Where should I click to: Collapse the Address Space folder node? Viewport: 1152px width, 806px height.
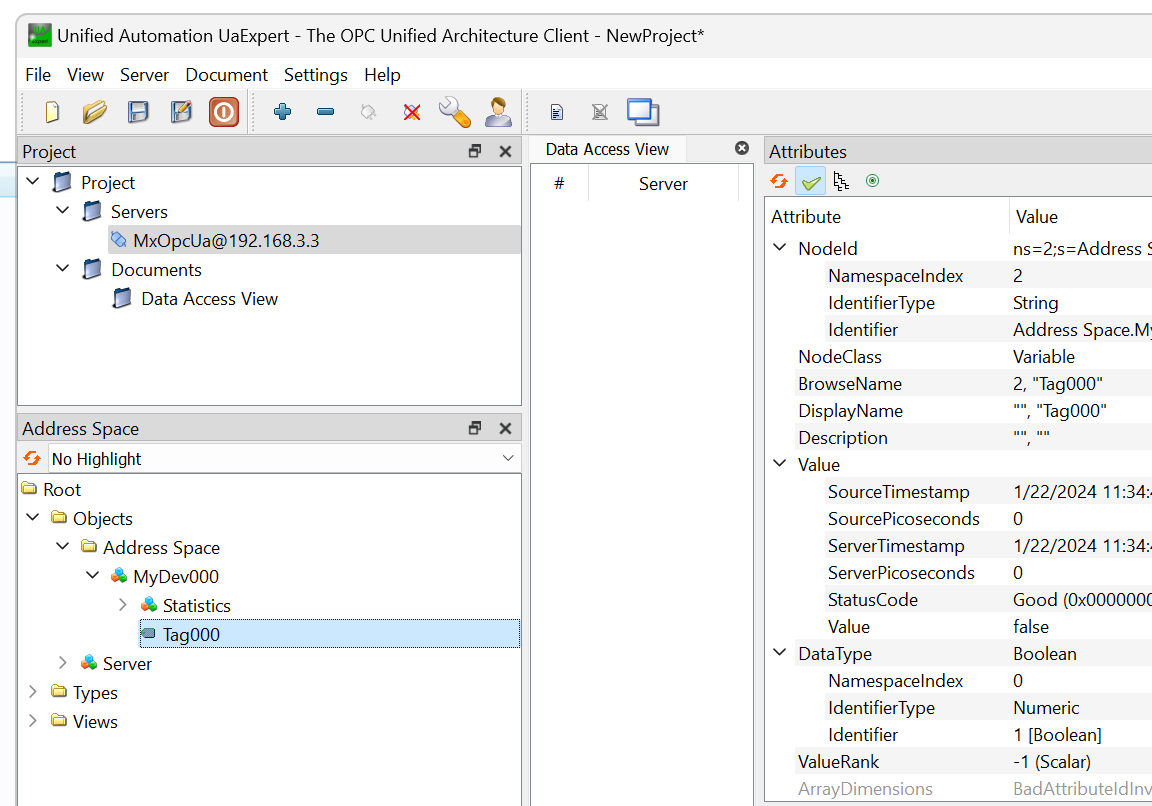coord(62,546)
